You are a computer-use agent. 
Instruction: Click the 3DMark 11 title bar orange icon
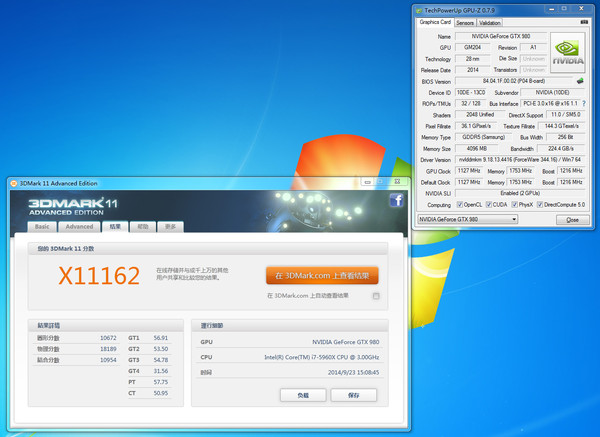pos(14,183)
